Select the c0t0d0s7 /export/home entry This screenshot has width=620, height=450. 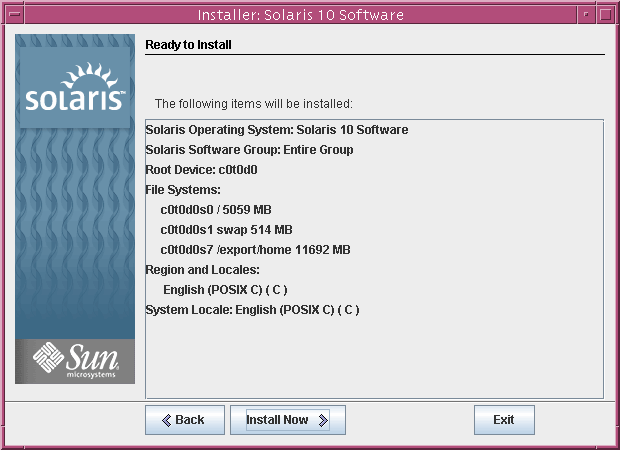pyautogui.click(x=255, y=250)
